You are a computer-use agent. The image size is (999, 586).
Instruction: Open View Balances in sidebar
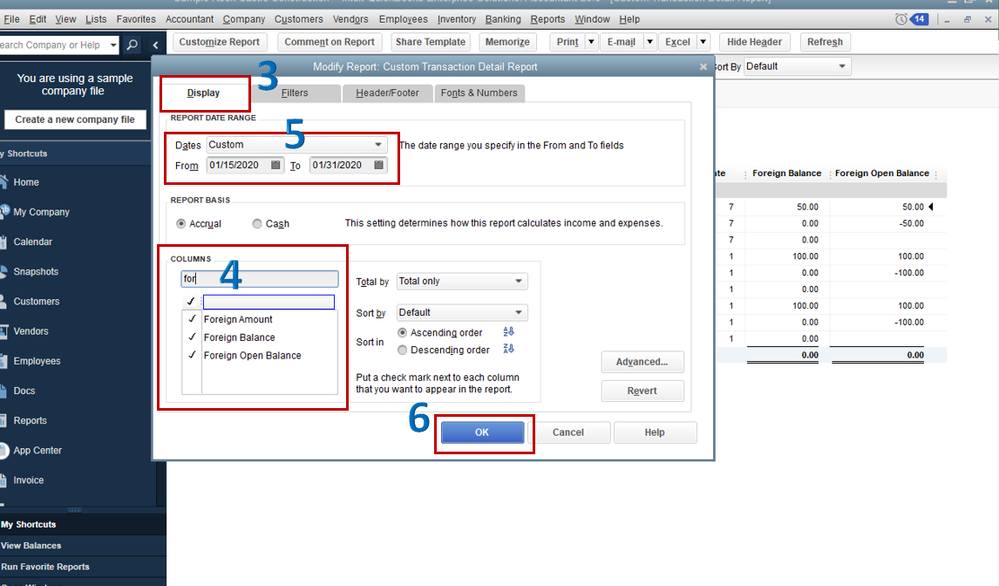click(31, 546)
